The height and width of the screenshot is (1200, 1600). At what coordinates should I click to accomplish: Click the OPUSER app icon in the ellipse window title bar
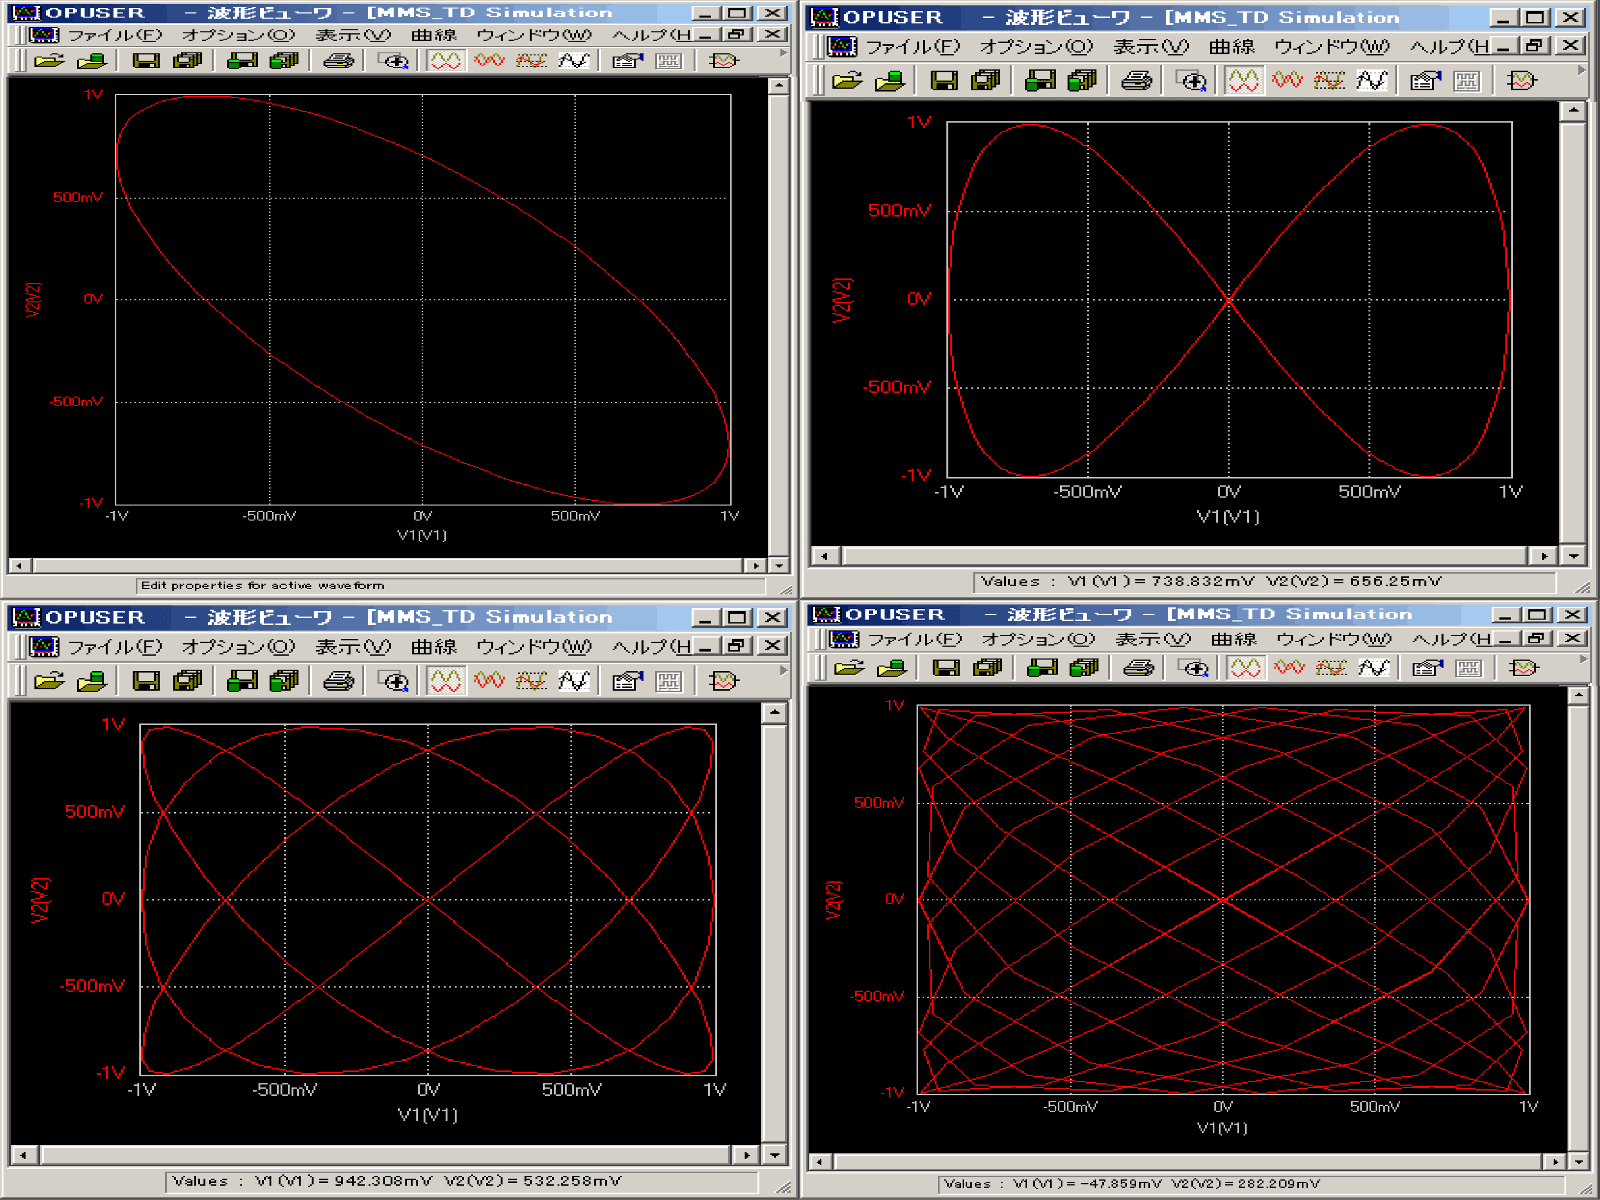25,13
